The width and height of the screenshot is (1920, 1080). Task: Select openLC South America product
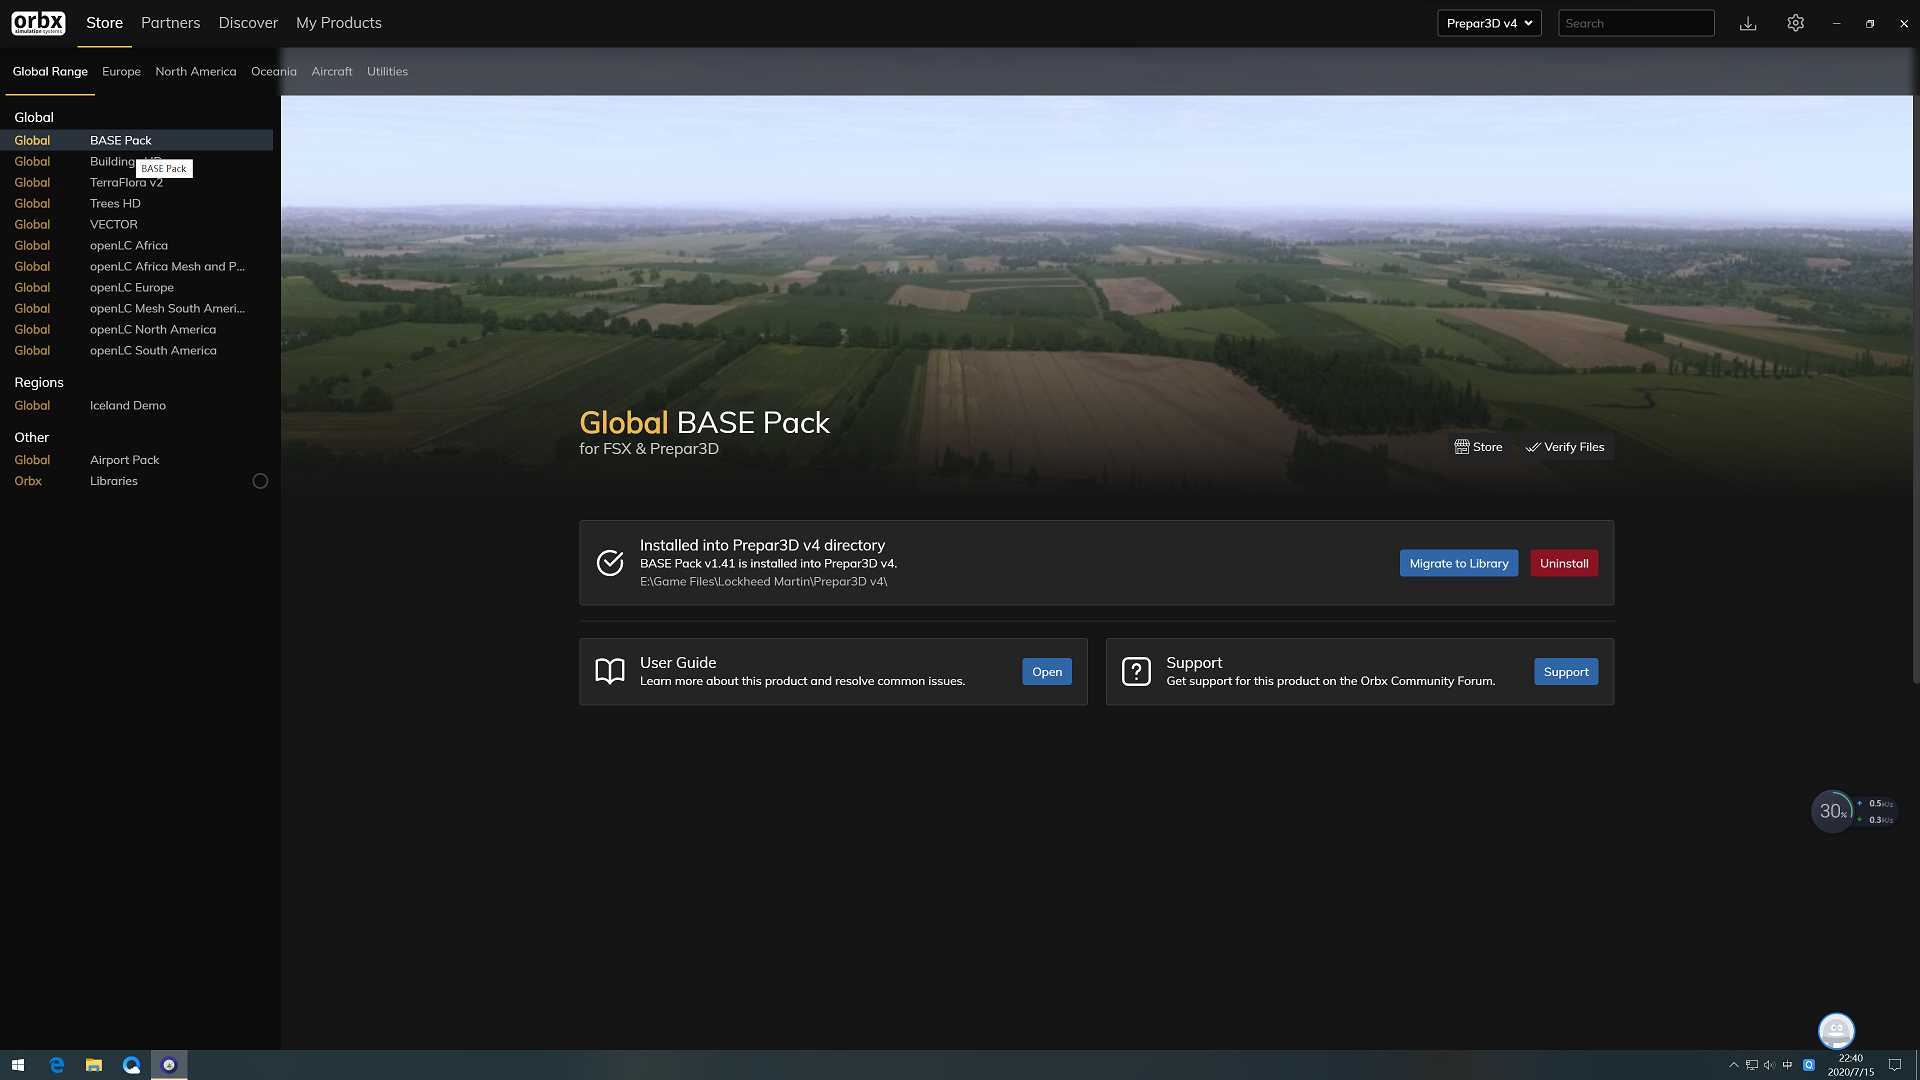point(136,351)
